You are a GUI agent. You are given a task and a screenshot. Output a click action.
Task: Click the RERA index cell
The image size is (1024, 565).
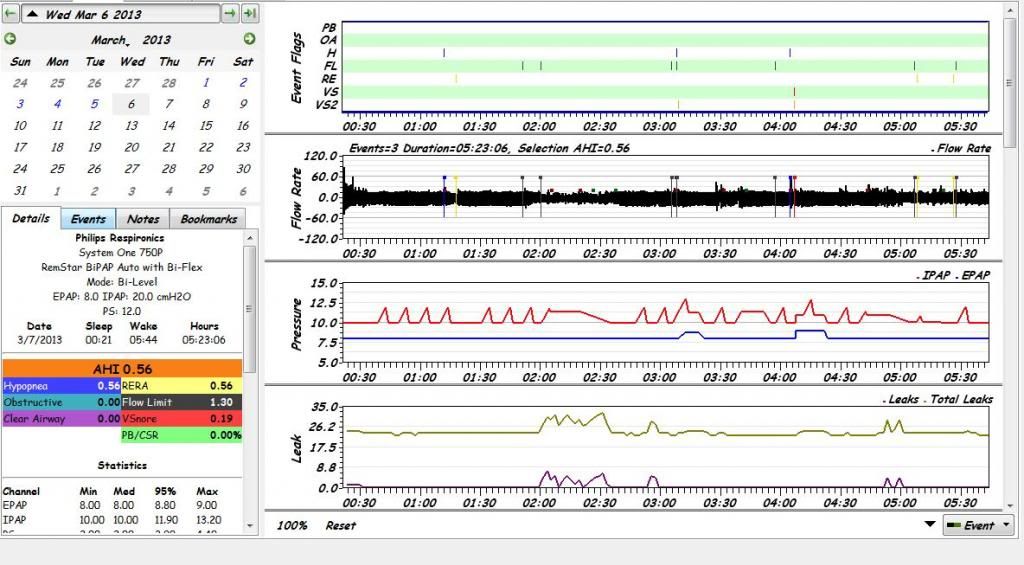coord(182,386)
